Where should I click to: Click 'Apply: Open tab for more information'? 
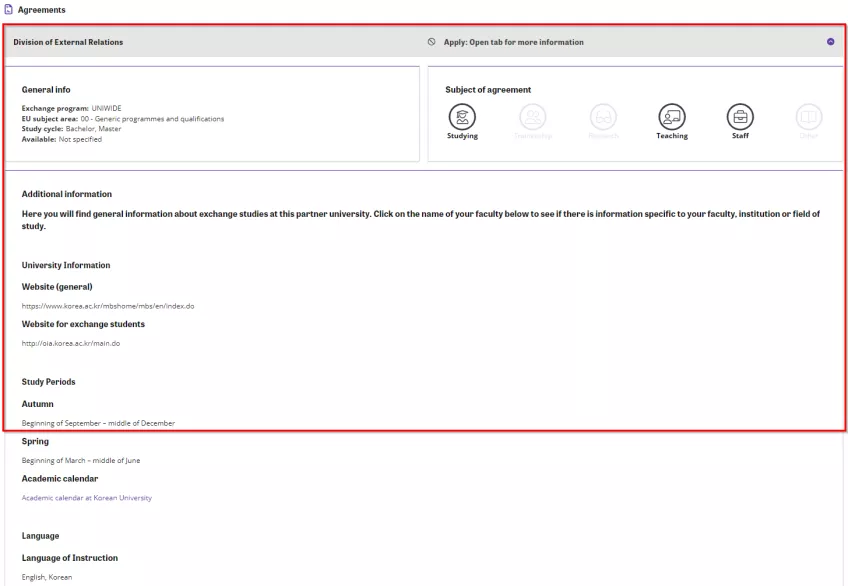[x=513, y=42]
